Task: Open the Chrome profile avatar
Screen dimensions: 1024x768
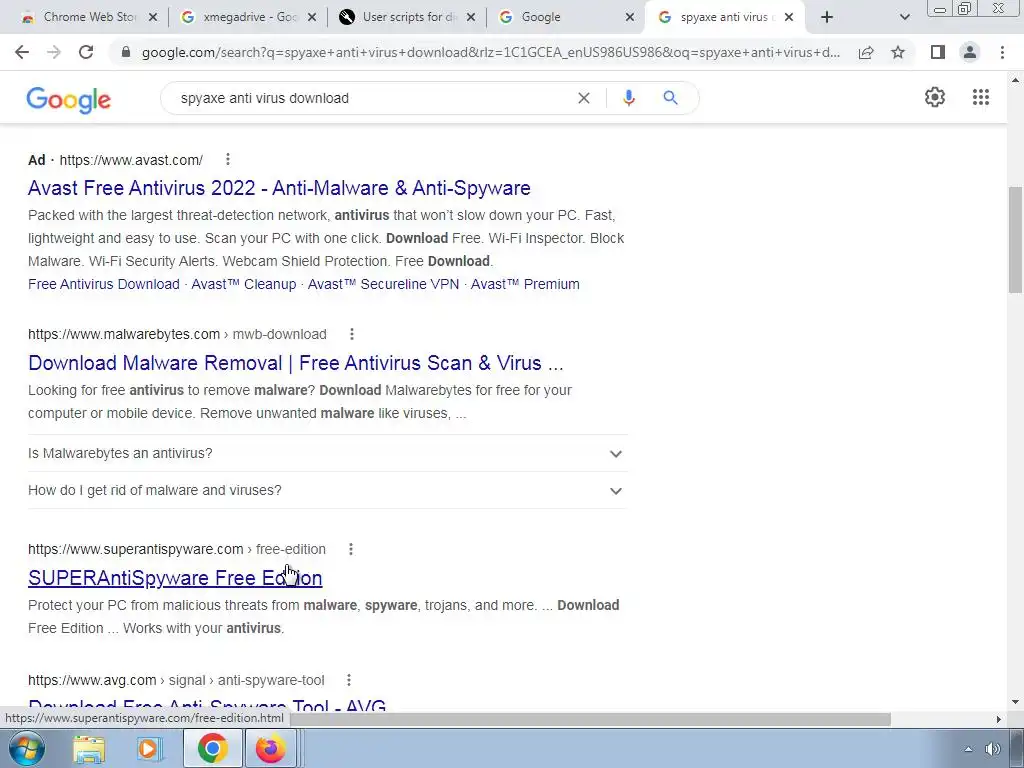Action: pyautogui.click(x=970, y=52)
